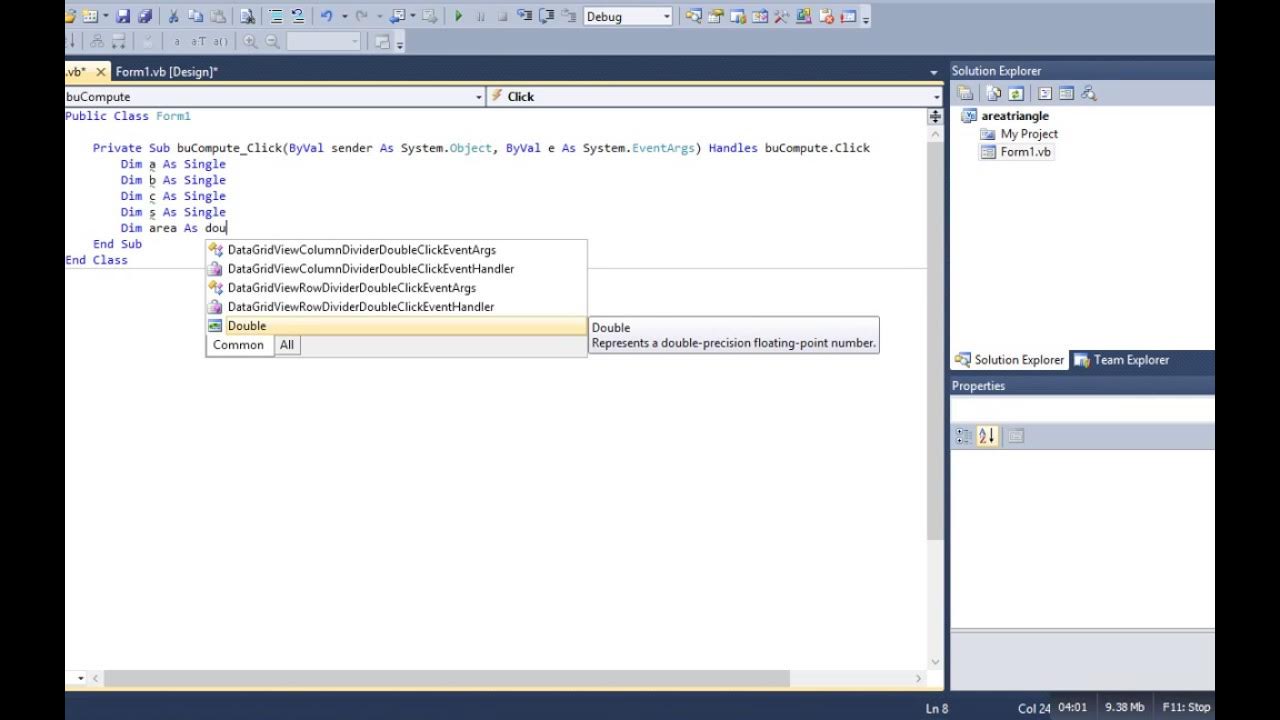Expand the New Project dropdown arrow

click(x=105, y=16)
